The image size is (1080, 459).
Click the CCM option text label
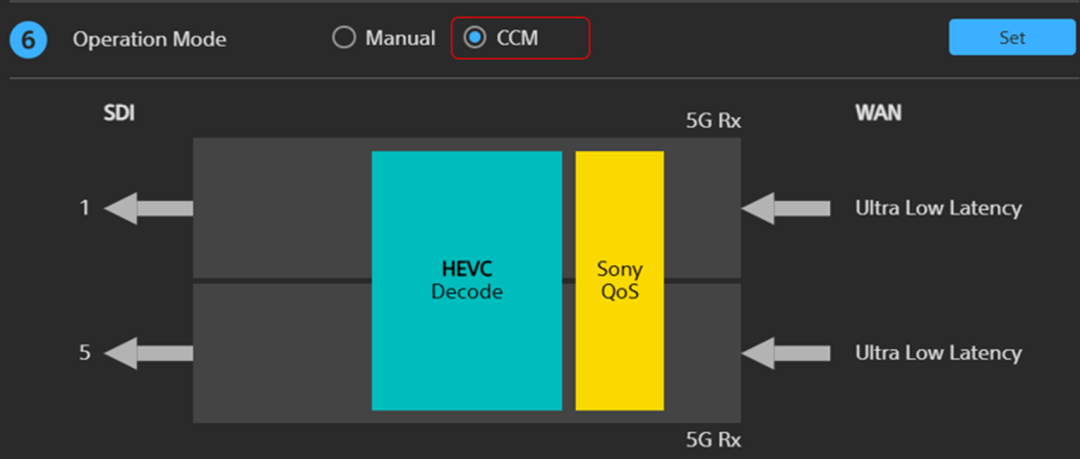click(x=517, y=38)
